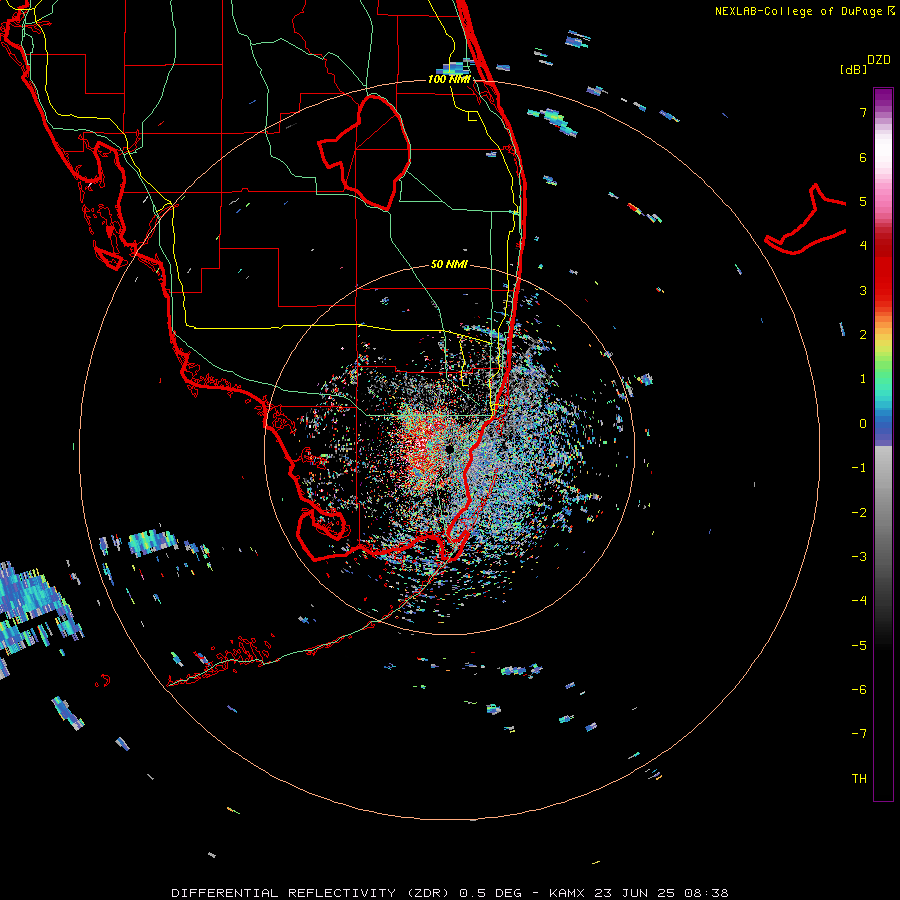Viewport: 900px width, 900px height.
Task: Click the [dB] unit label
Action: click(x=854, y=69)
